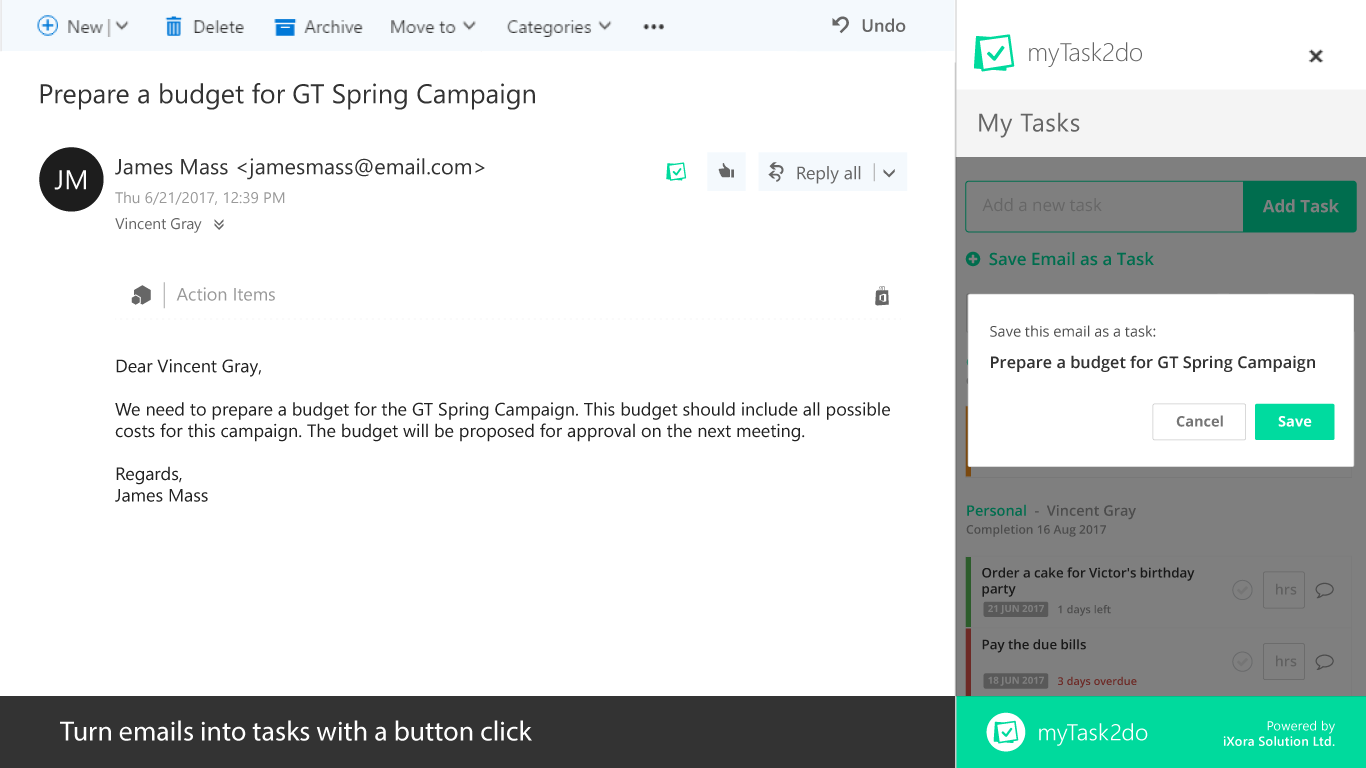Cancel saving the email as task
Image resolution: width=1366 pixels, height=768 pixels.
[x=1199, y=422]
